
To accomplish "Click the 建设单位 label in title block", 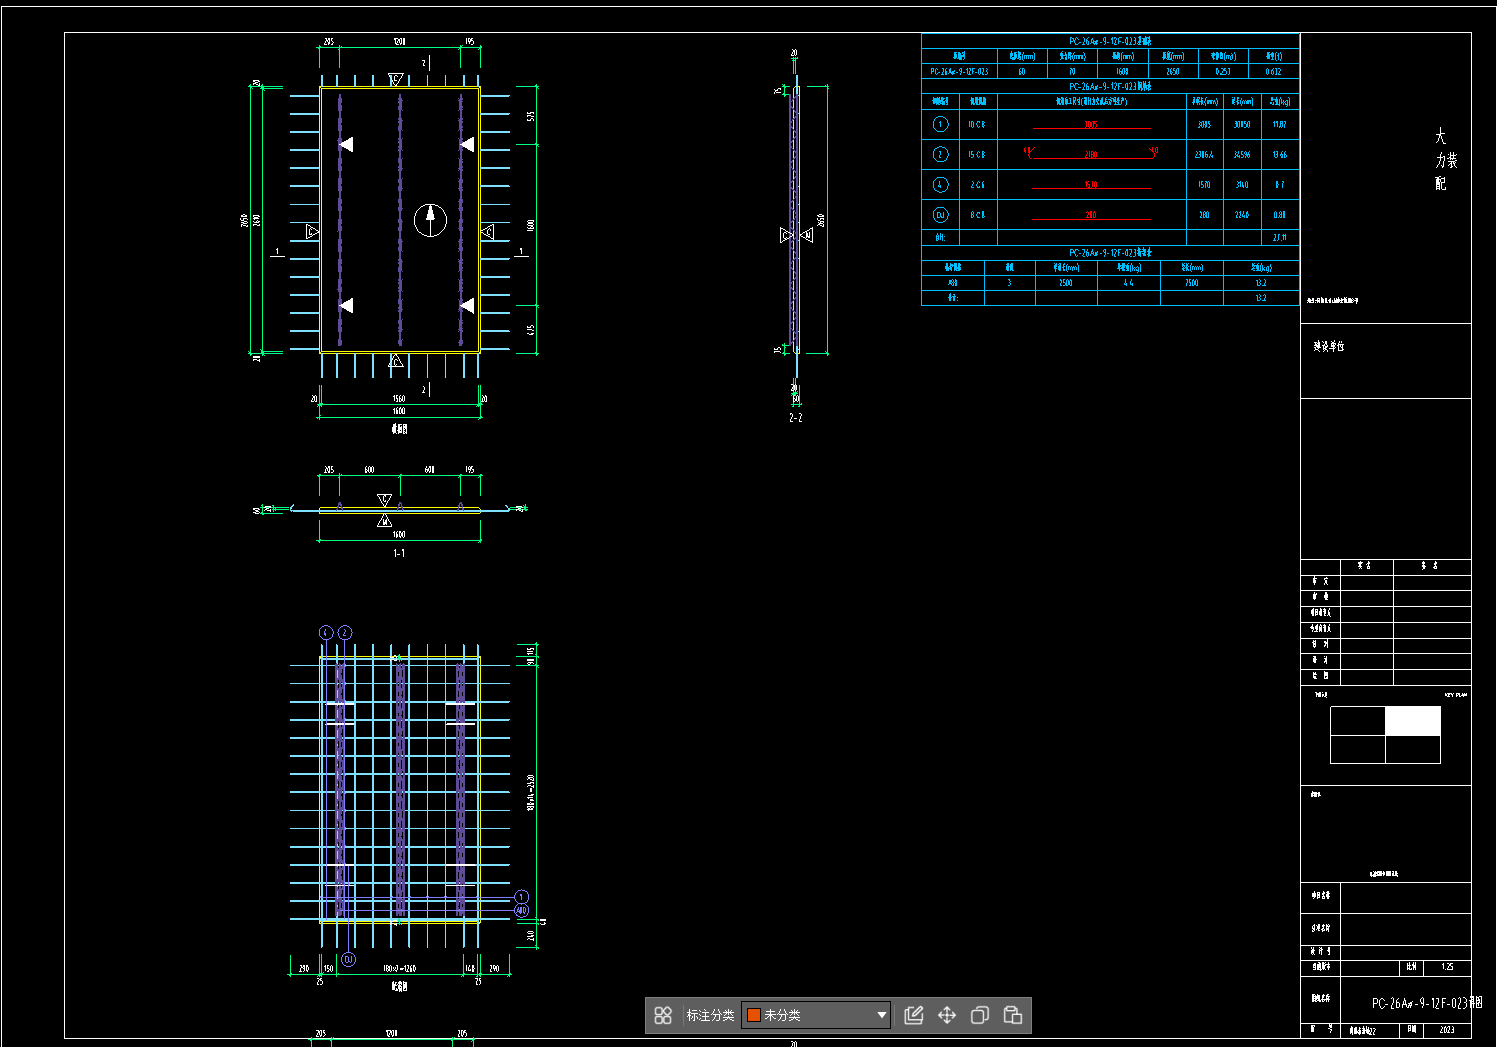I will (x=1329, y=346).
